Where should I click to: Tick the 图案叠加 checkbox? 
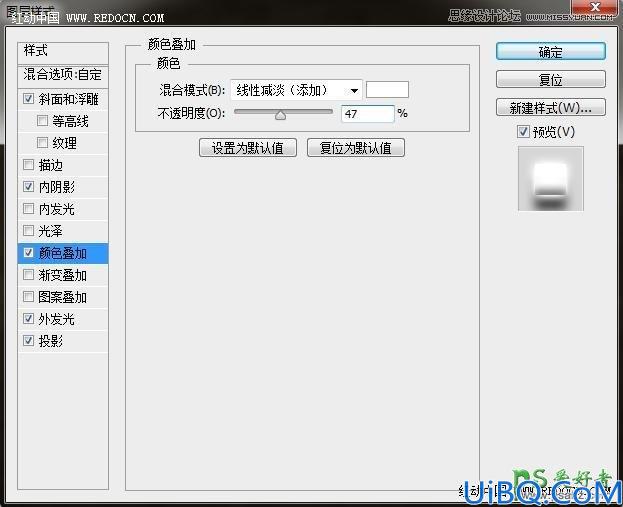(28, 296)
